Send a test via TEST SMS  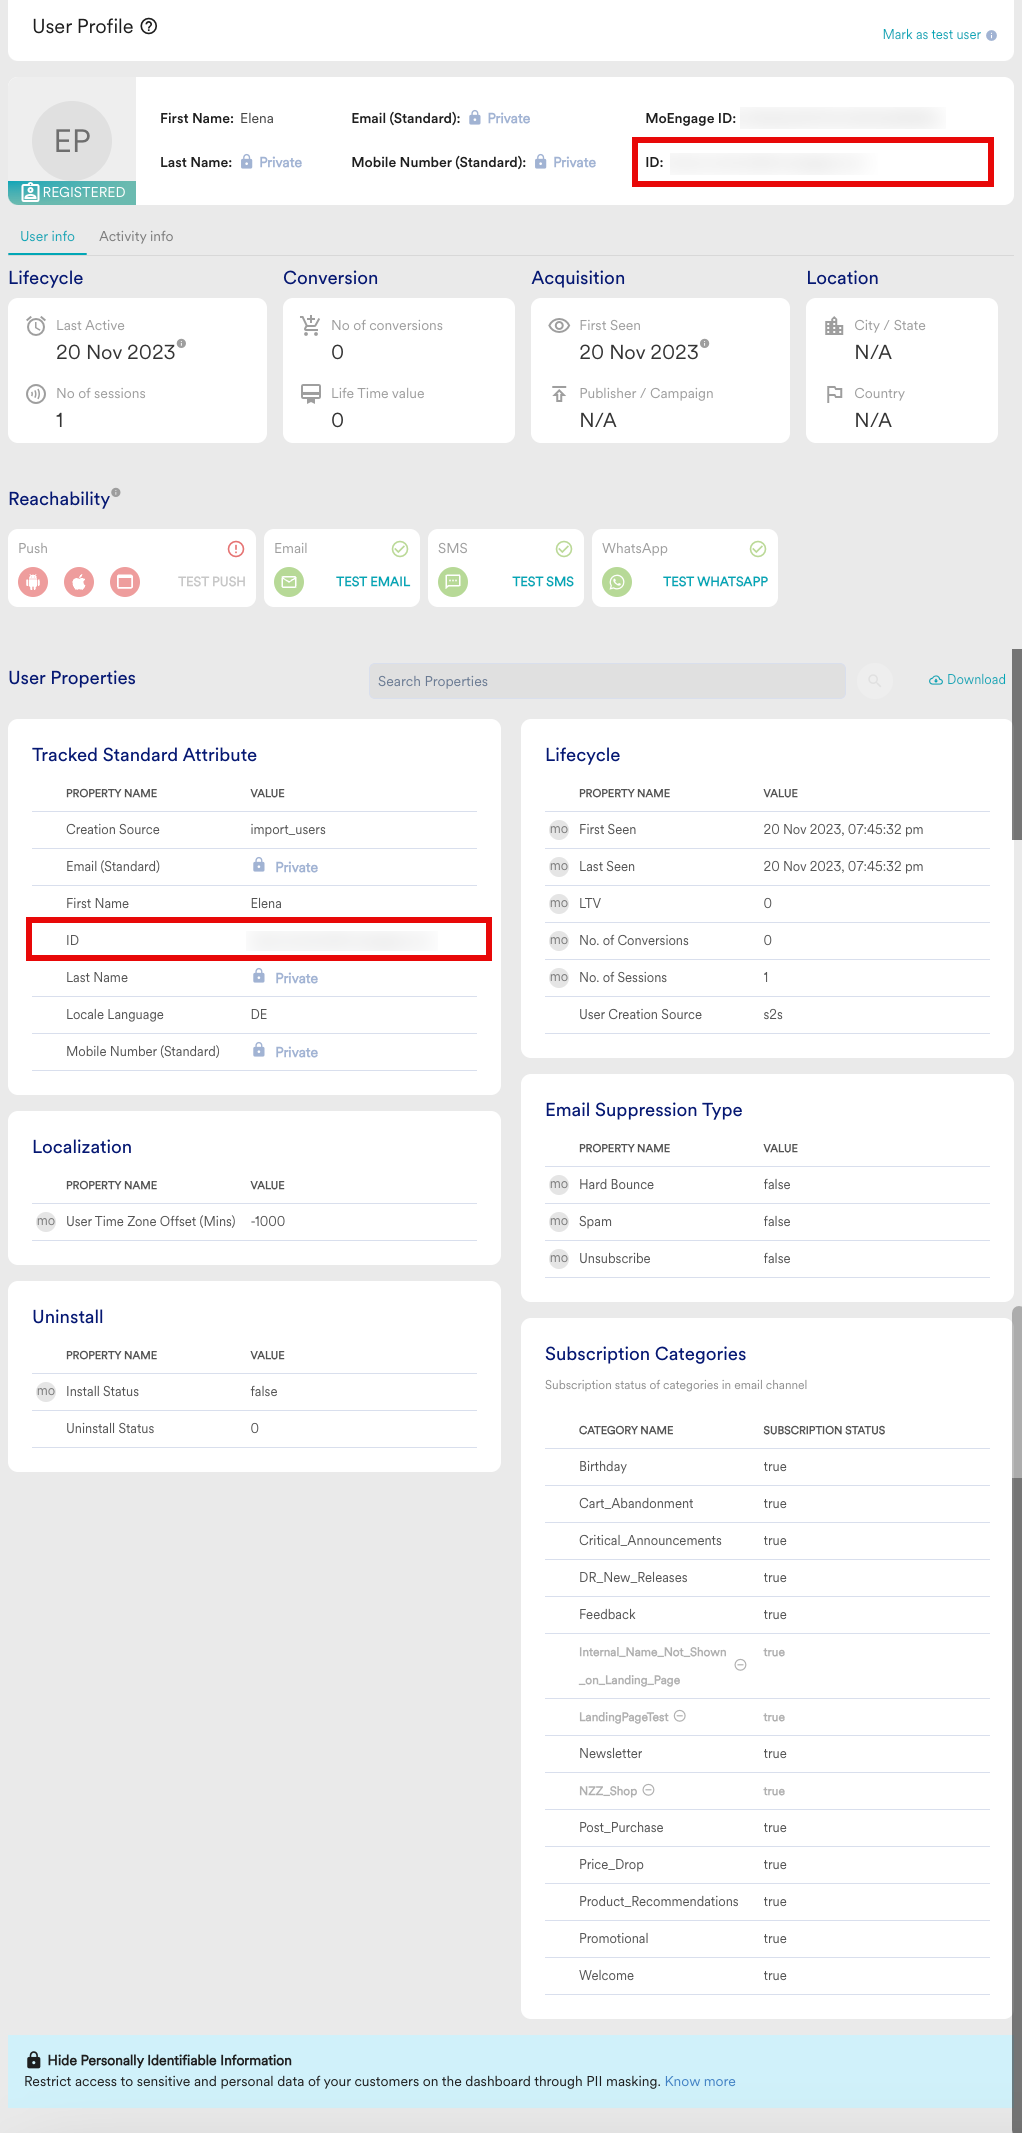click(543, 582)
